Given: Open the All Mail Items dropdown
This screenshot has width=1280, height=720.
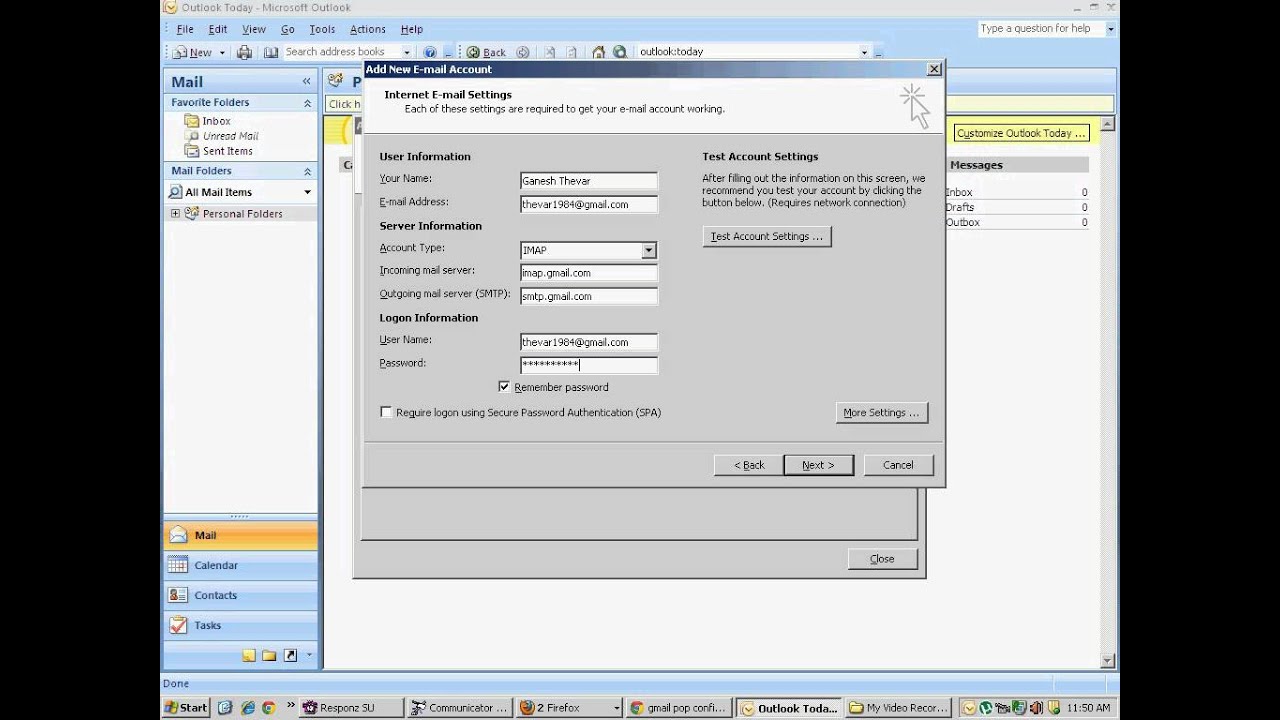Looking at the screenshot, I should point(307,192).
